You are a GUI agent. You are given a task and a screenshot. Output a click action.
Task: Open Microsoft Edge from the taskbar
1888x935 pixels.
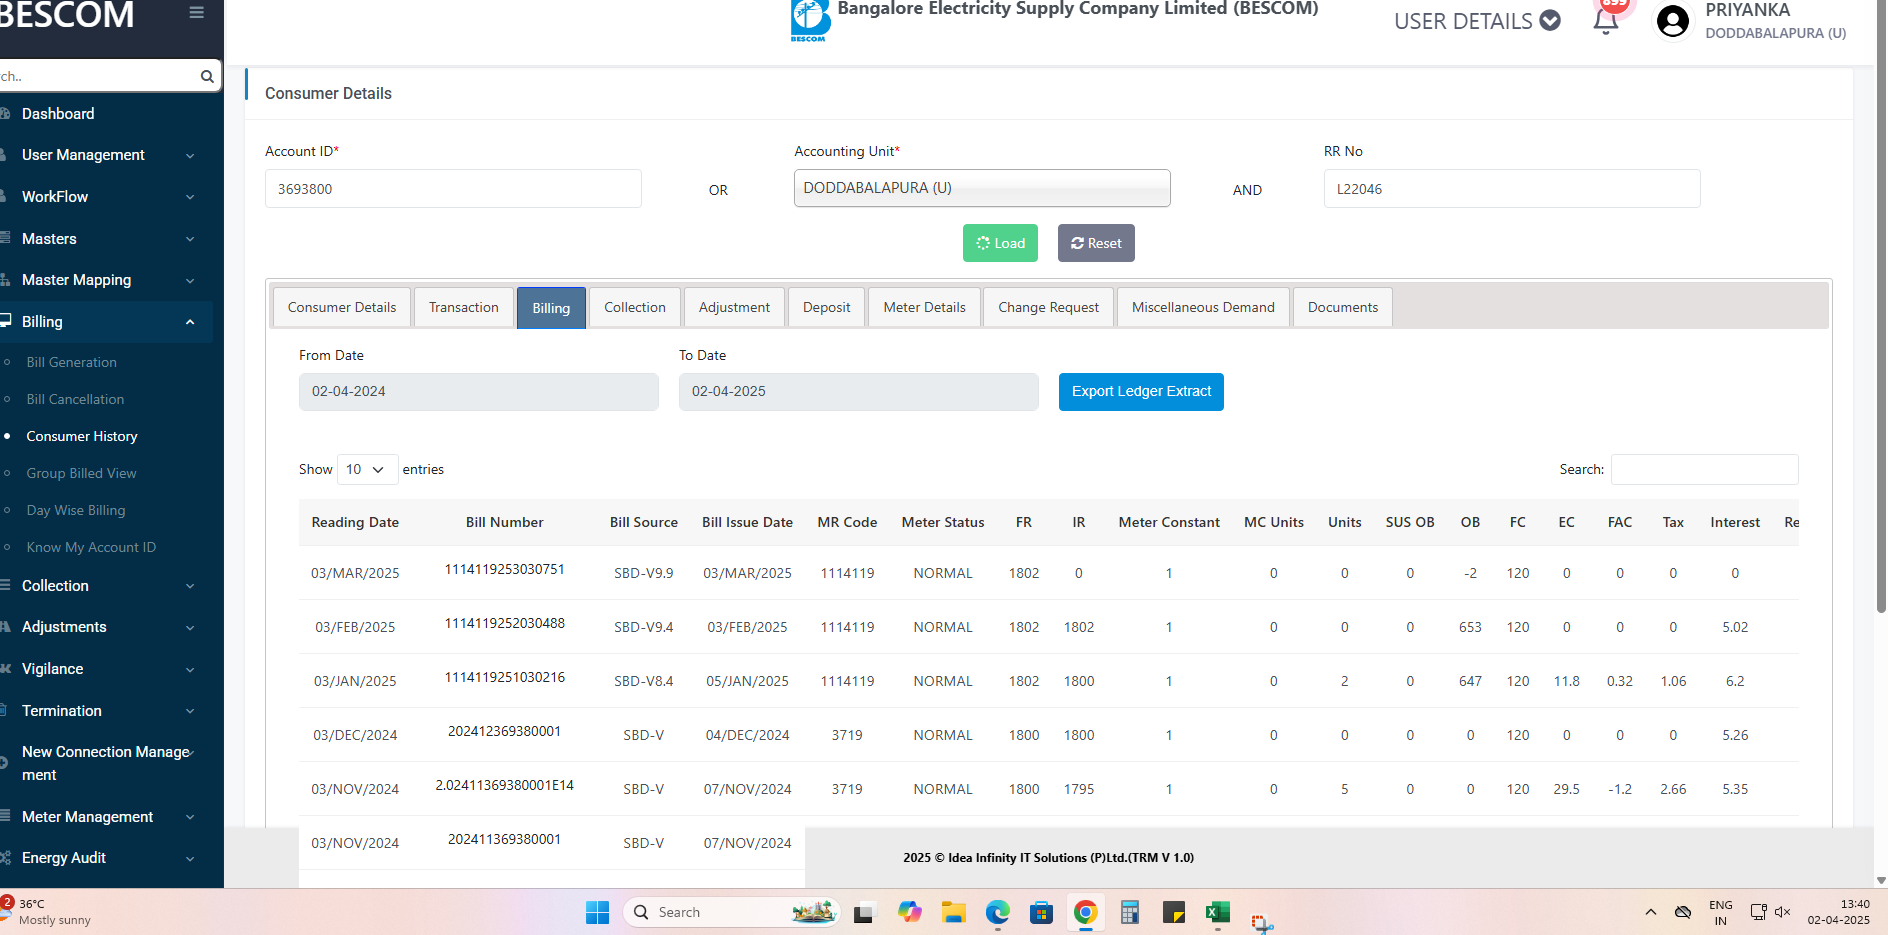pos(997,912)
